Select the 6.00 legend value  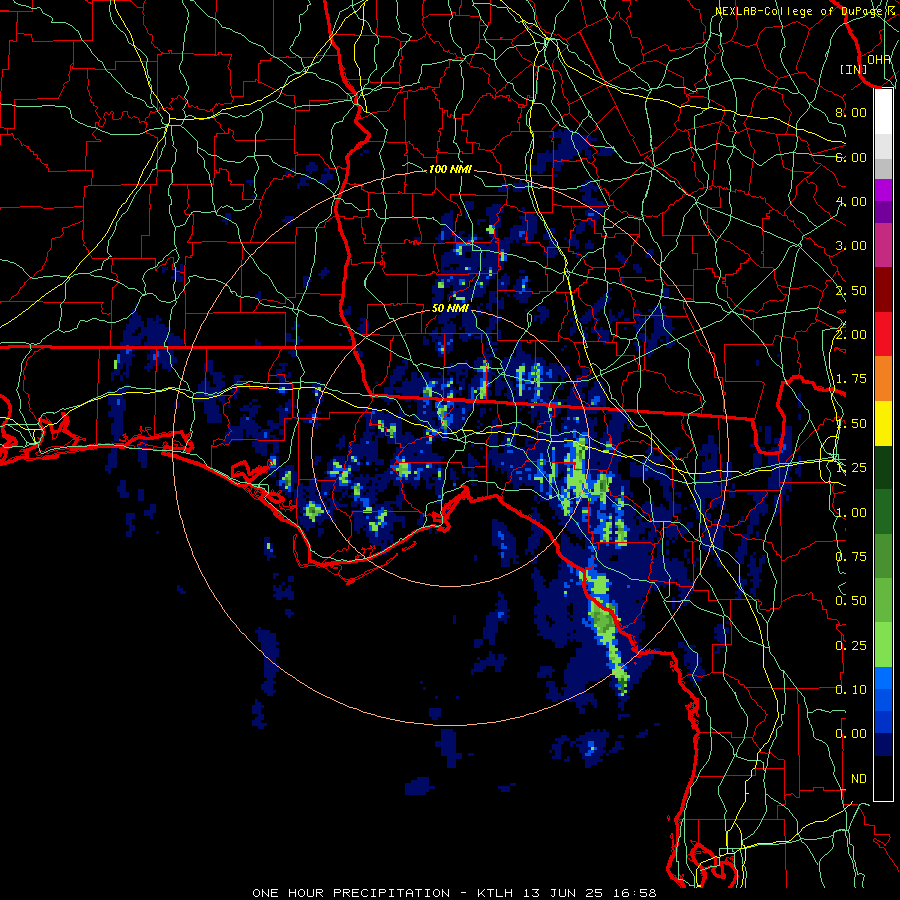pyautogui.click(x=851, y=157)
